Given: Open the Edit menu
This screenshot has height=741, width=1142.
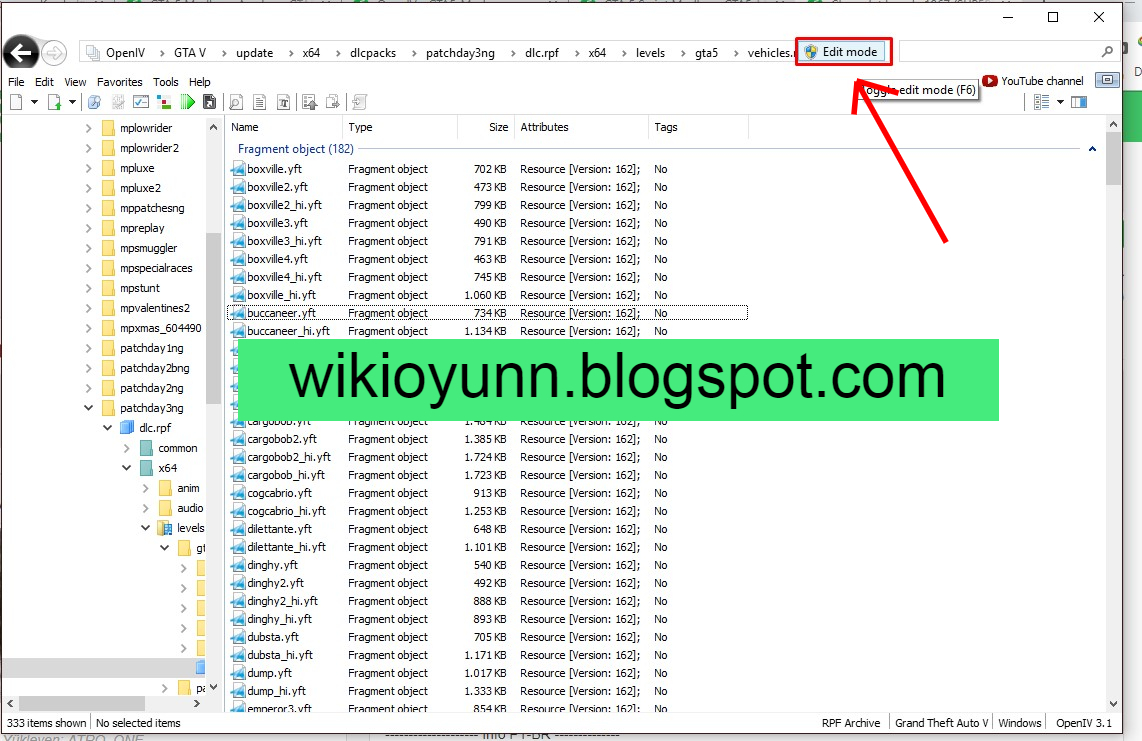Looking at the screenshot, I should click(x=44, y=82).
